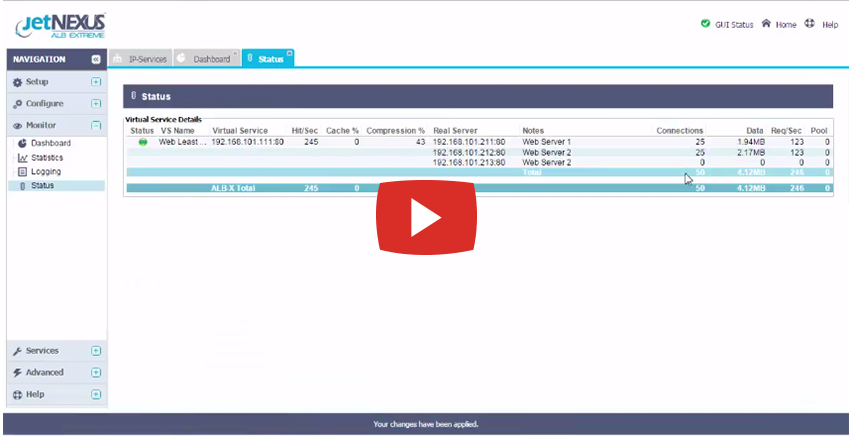853x436 pixels.
Task: Open Dashboard from the Monitor tree
Action: click(51, 143)
